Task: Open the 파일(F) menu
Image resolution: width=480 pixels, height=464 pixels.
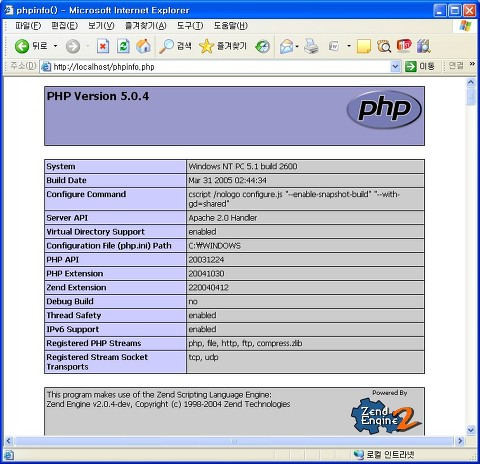Action: click(28, 26)
